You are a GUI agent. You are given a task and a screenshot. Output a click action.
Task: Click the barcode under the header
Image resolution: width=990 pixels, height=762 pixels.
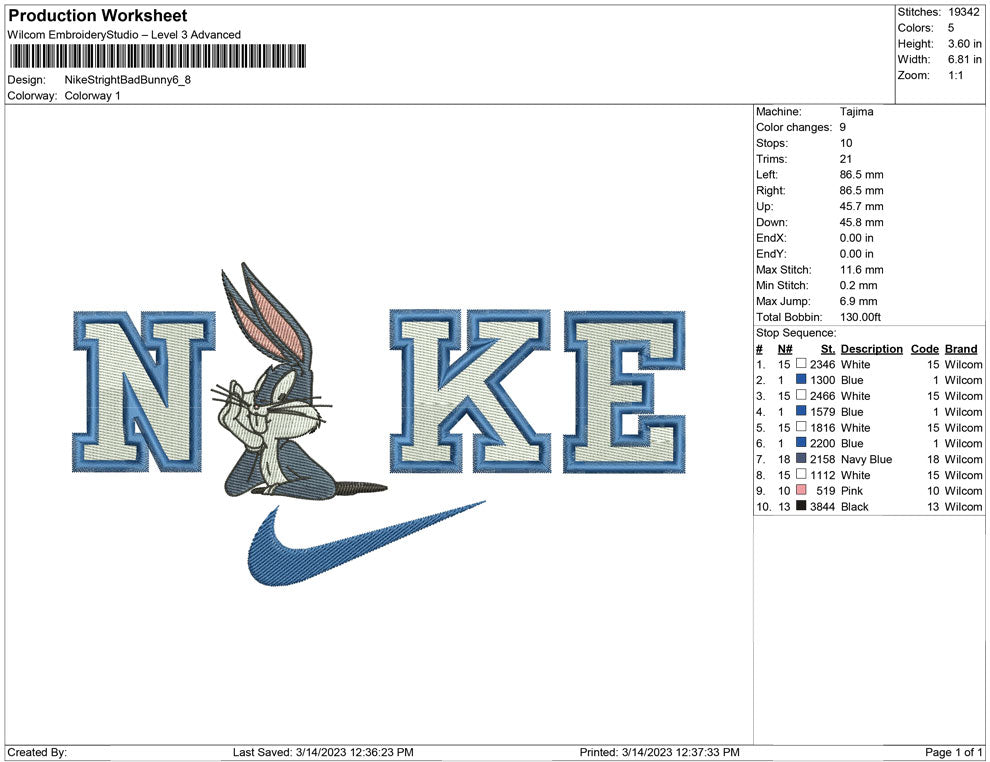(x=158, y=56)
